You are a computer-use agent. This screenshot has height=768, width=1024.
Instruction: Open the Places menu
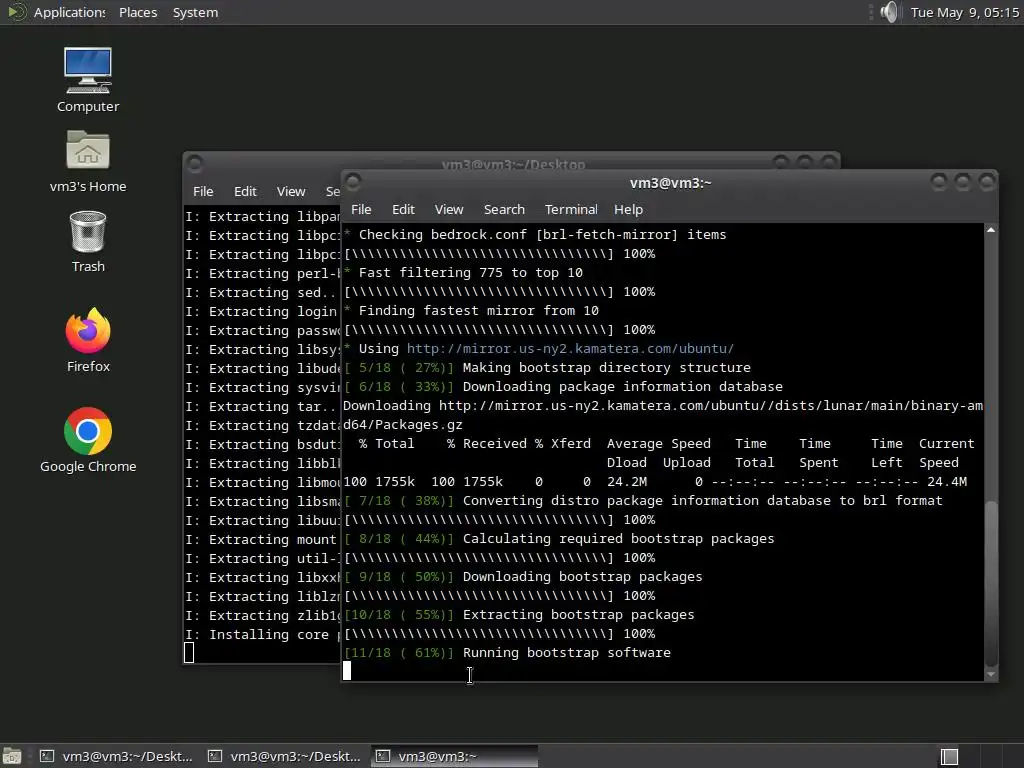pyautogui.click(x=138, y=12)
